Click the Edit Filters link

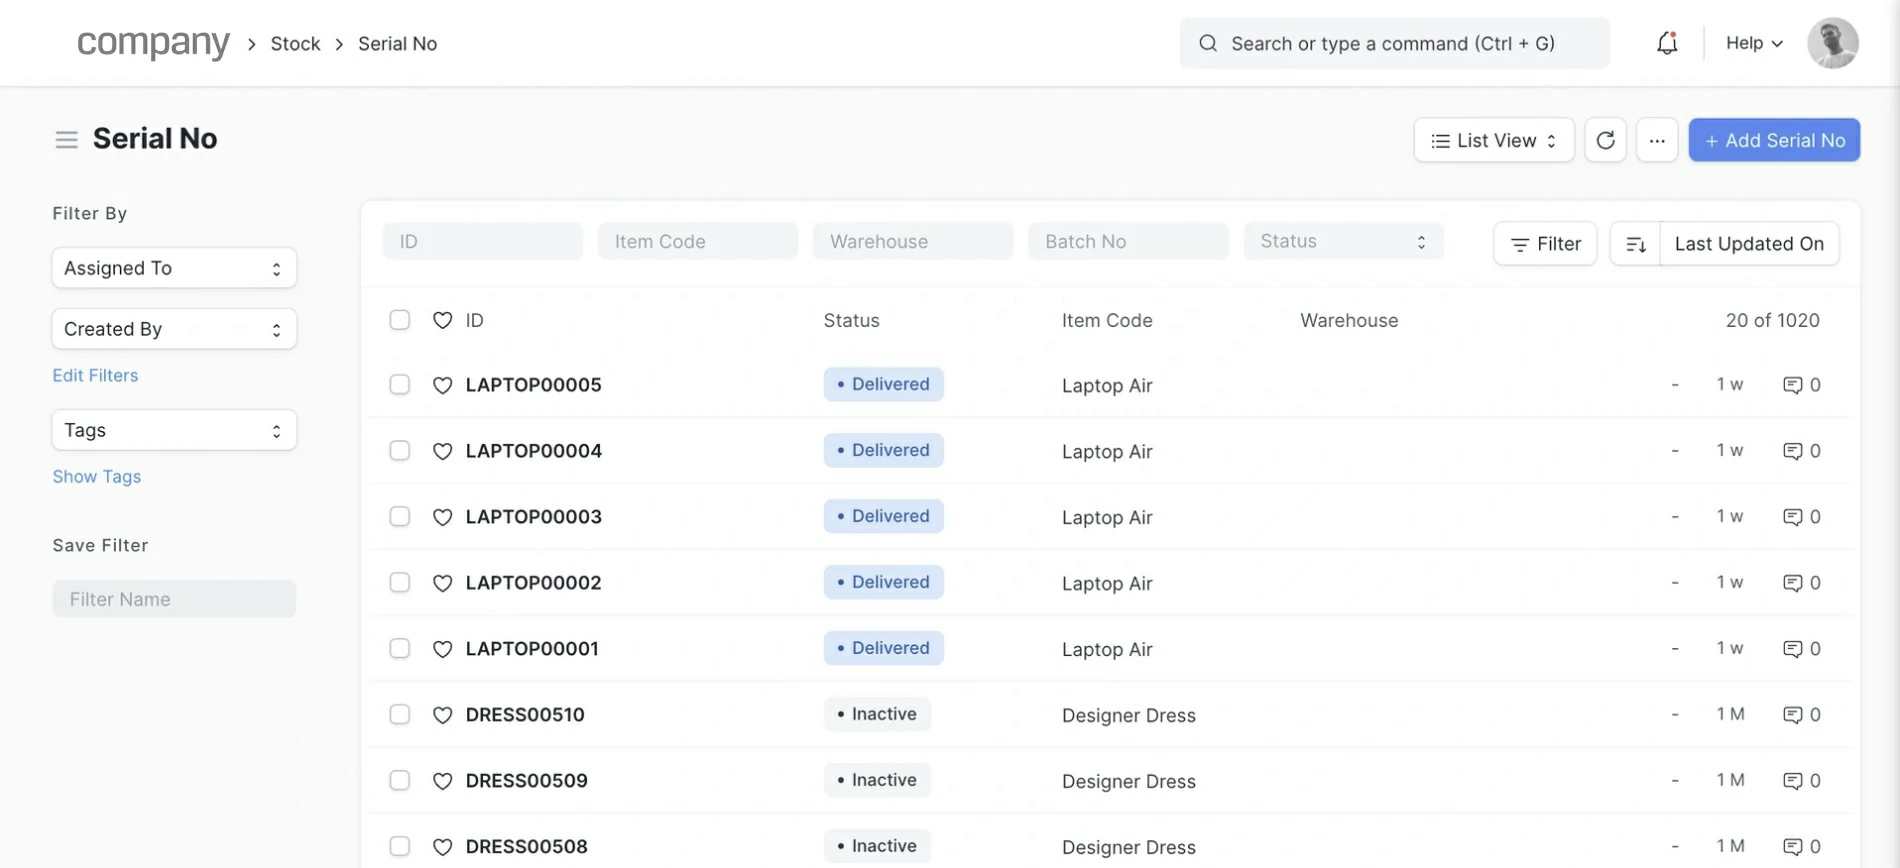coord(95,376)
